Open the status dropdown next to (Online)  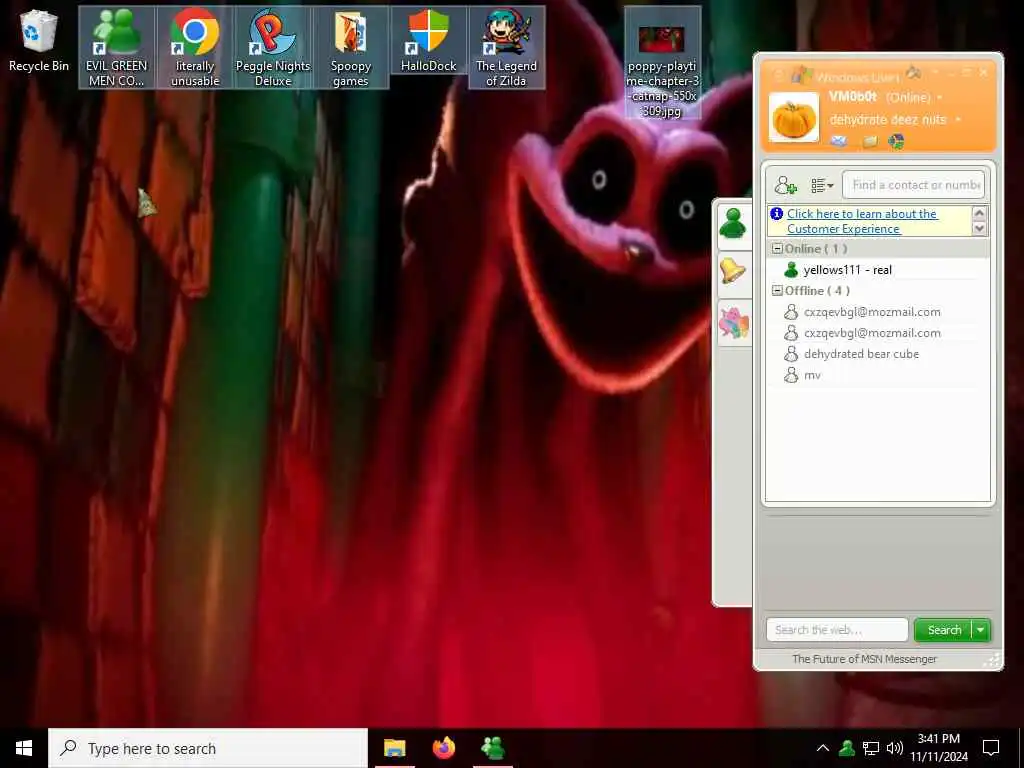click(940, 97)
